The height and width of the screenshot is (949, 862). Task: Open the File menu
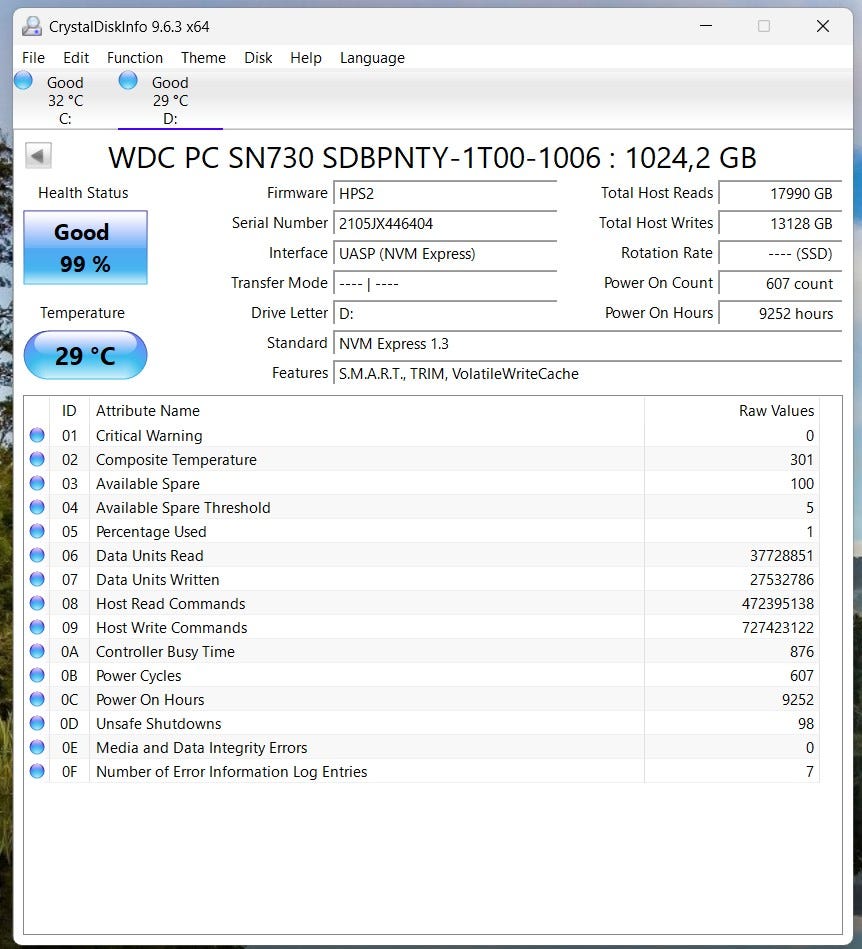(33, 58)
